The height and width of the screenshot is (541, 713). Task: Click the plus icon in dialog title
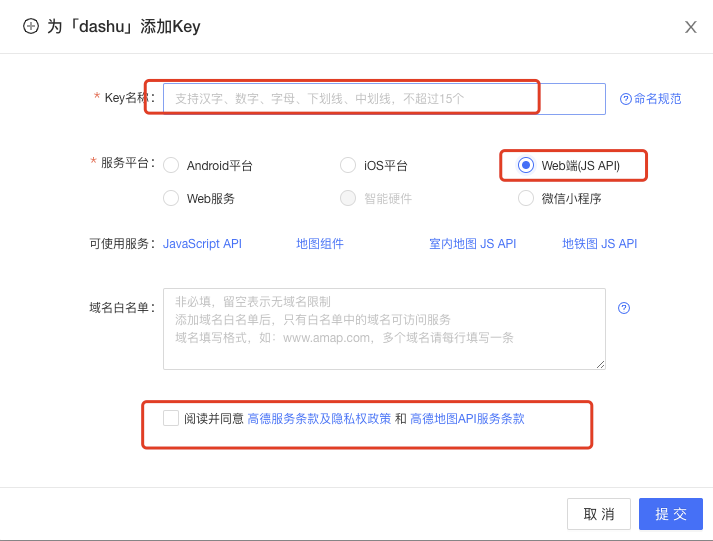[x=31, y=26]
